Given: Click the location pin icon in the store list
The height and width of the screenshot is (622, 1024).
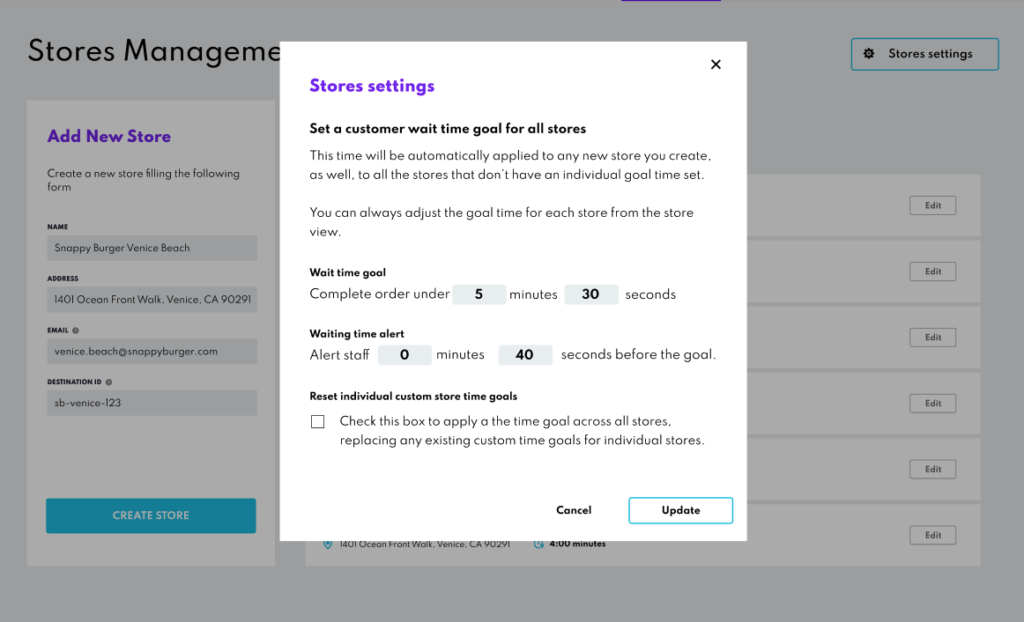Looking at the screenshot, I should click(327, 545).
